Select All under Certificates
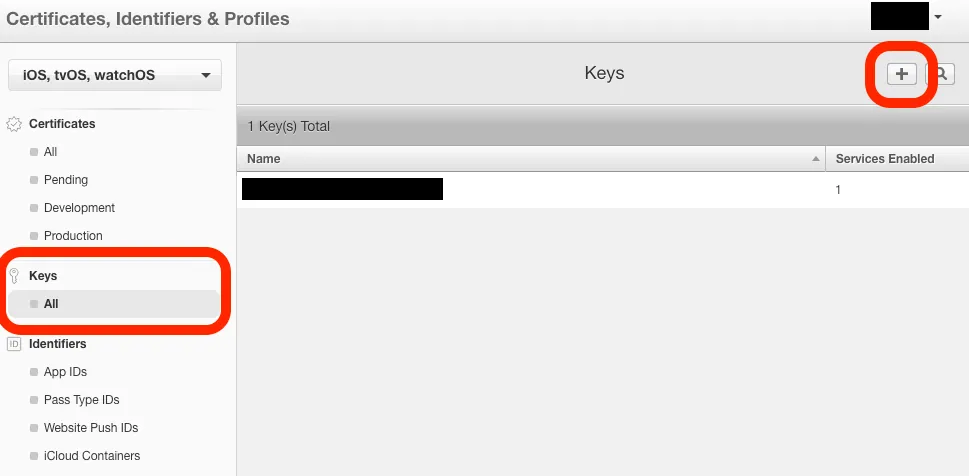The width and height of the screenshot is (969, 476). coord(50,152)
